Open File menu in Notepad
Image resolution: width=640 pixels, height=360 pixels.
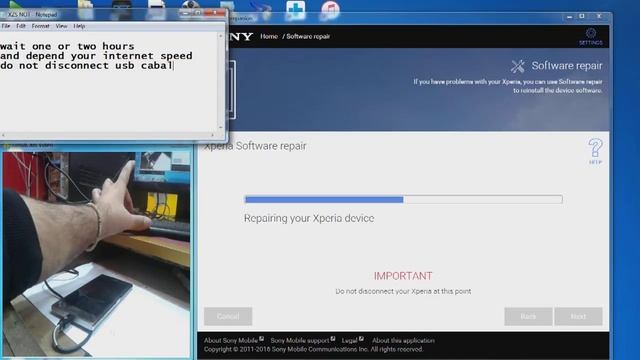(x=6, y=26)
